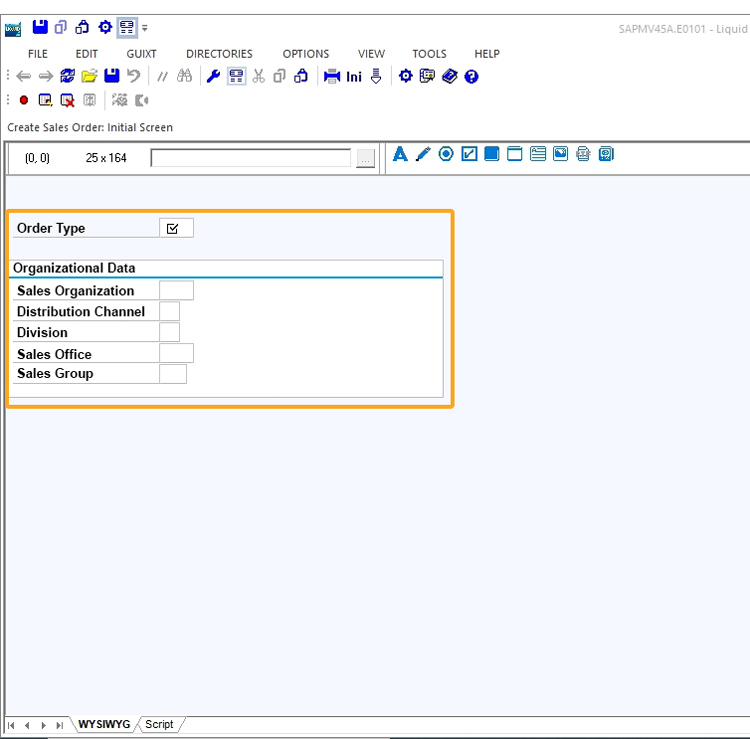Select the radio button element tool

pyautogui.click(x=446, y=154)
